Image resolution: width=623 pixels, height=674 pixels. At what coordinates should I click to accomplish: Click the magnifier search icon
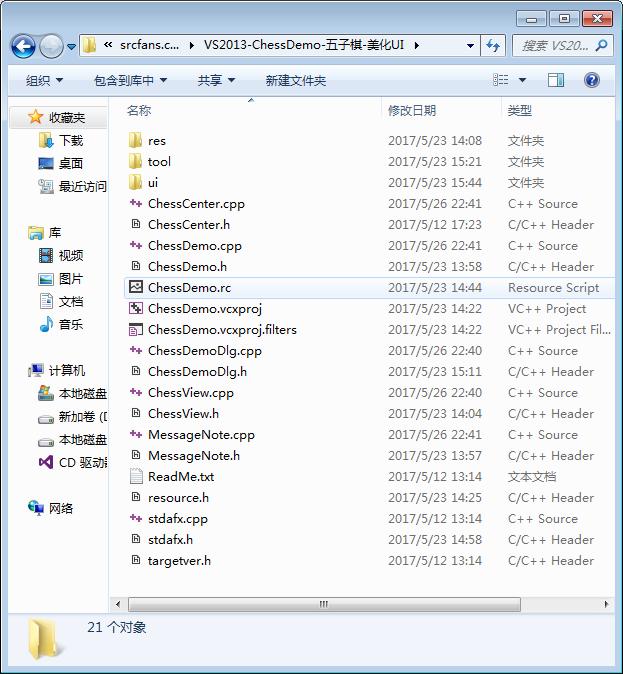click(x=602, y=45)
